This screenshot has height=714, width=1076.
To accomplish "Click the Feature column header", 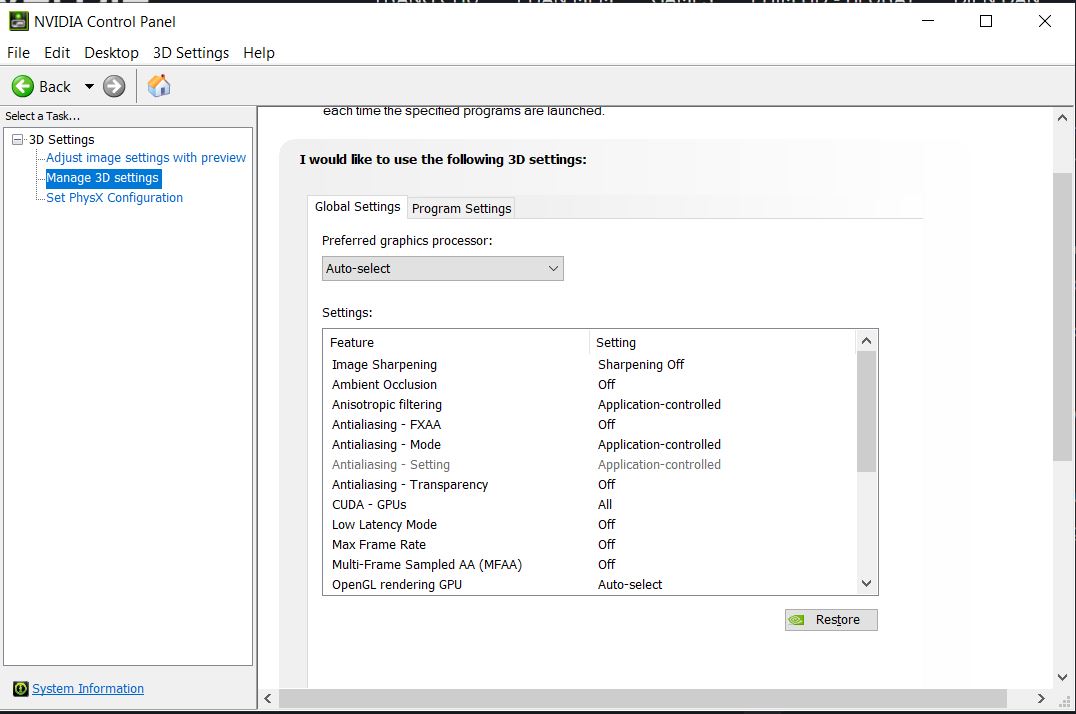I will pos(456,343).
